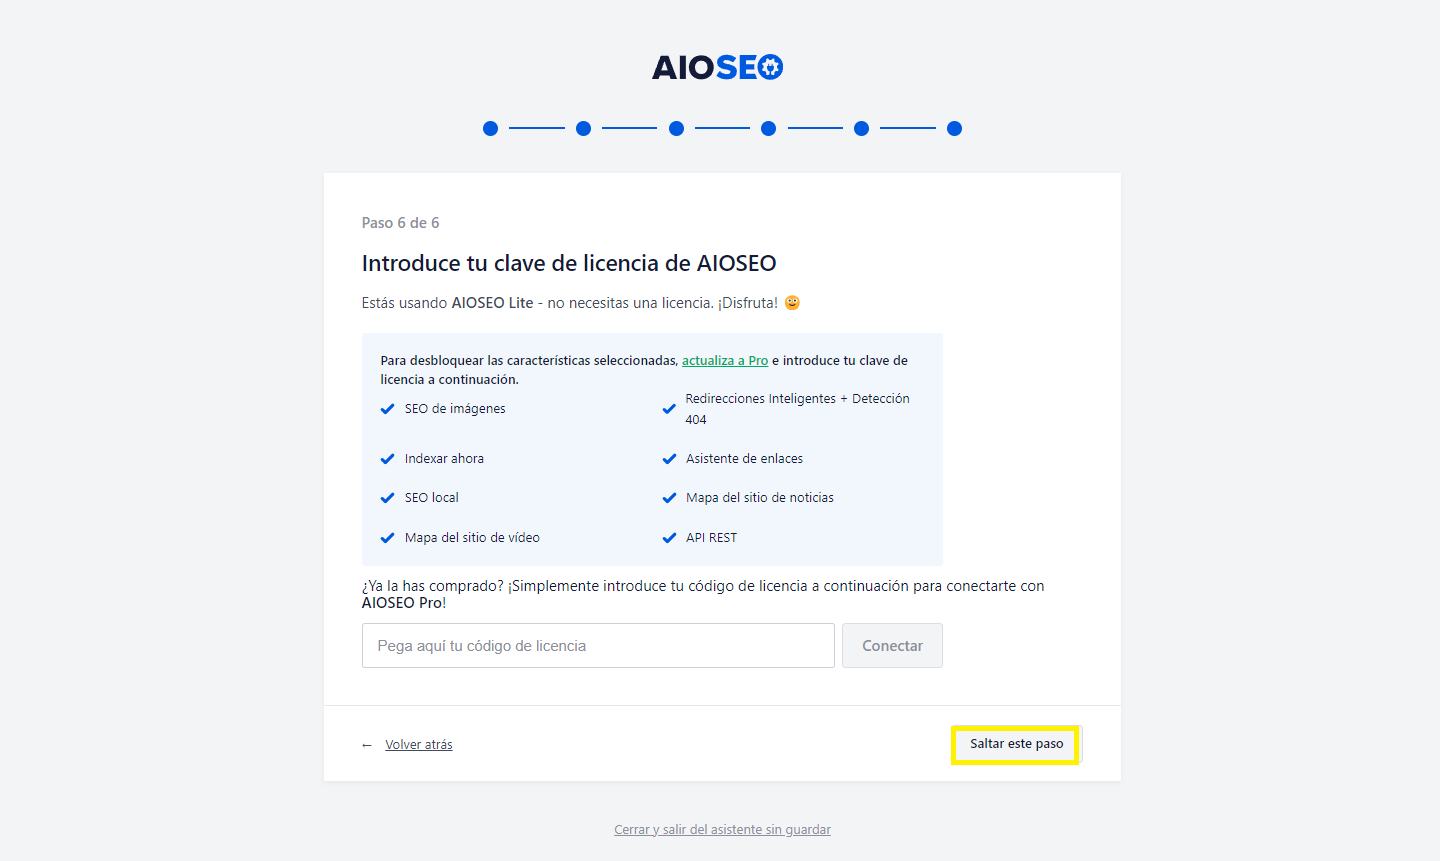This screenshot has height=861, width=1440.
Task: Click the API REST checkmark icon
Action: point(669,538)
